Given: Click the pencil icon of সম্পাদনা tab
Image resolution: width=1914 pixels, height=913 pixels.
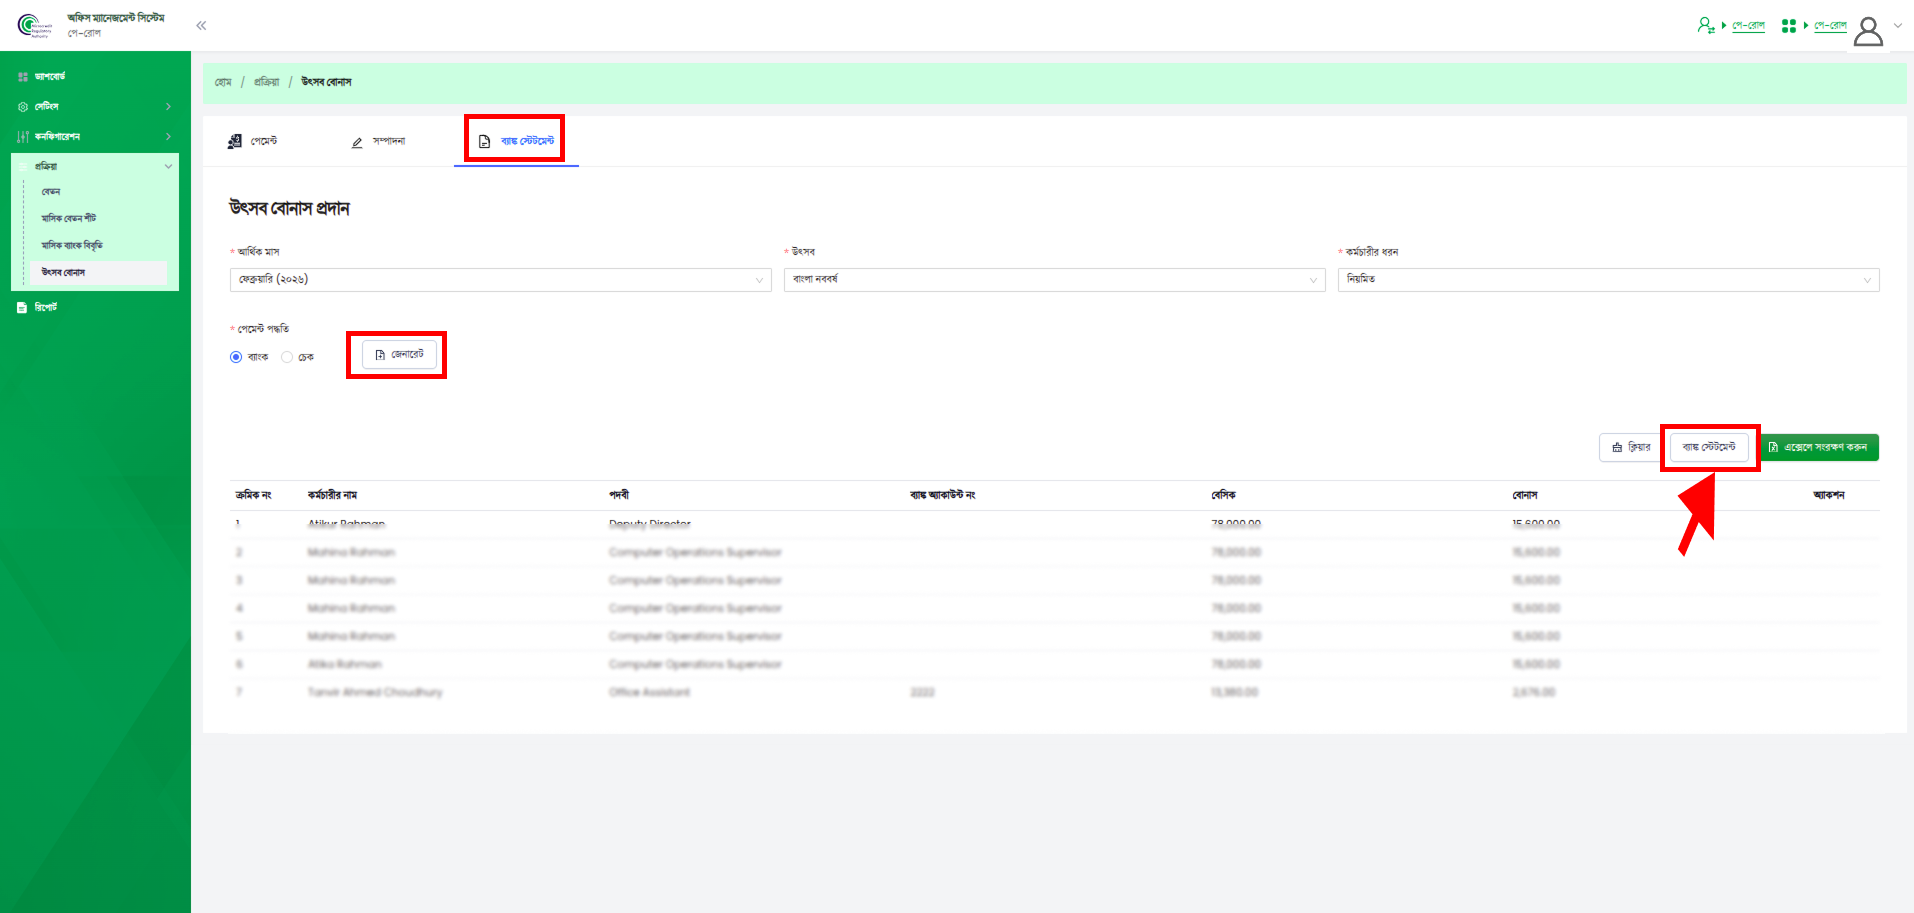Looking at the screenshot, I should [357, 143].
